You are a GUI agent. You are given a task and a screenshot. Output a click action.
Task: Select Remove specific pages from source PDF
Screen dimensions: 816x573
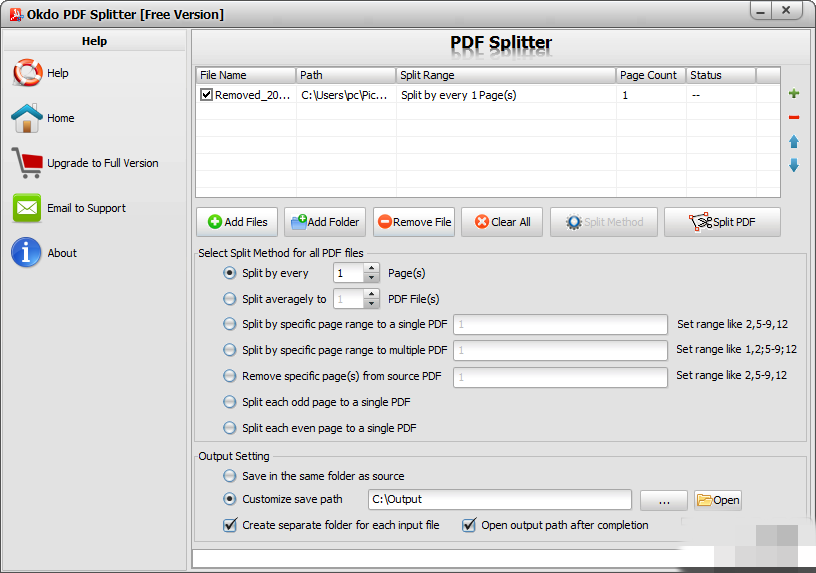point(230,376)
